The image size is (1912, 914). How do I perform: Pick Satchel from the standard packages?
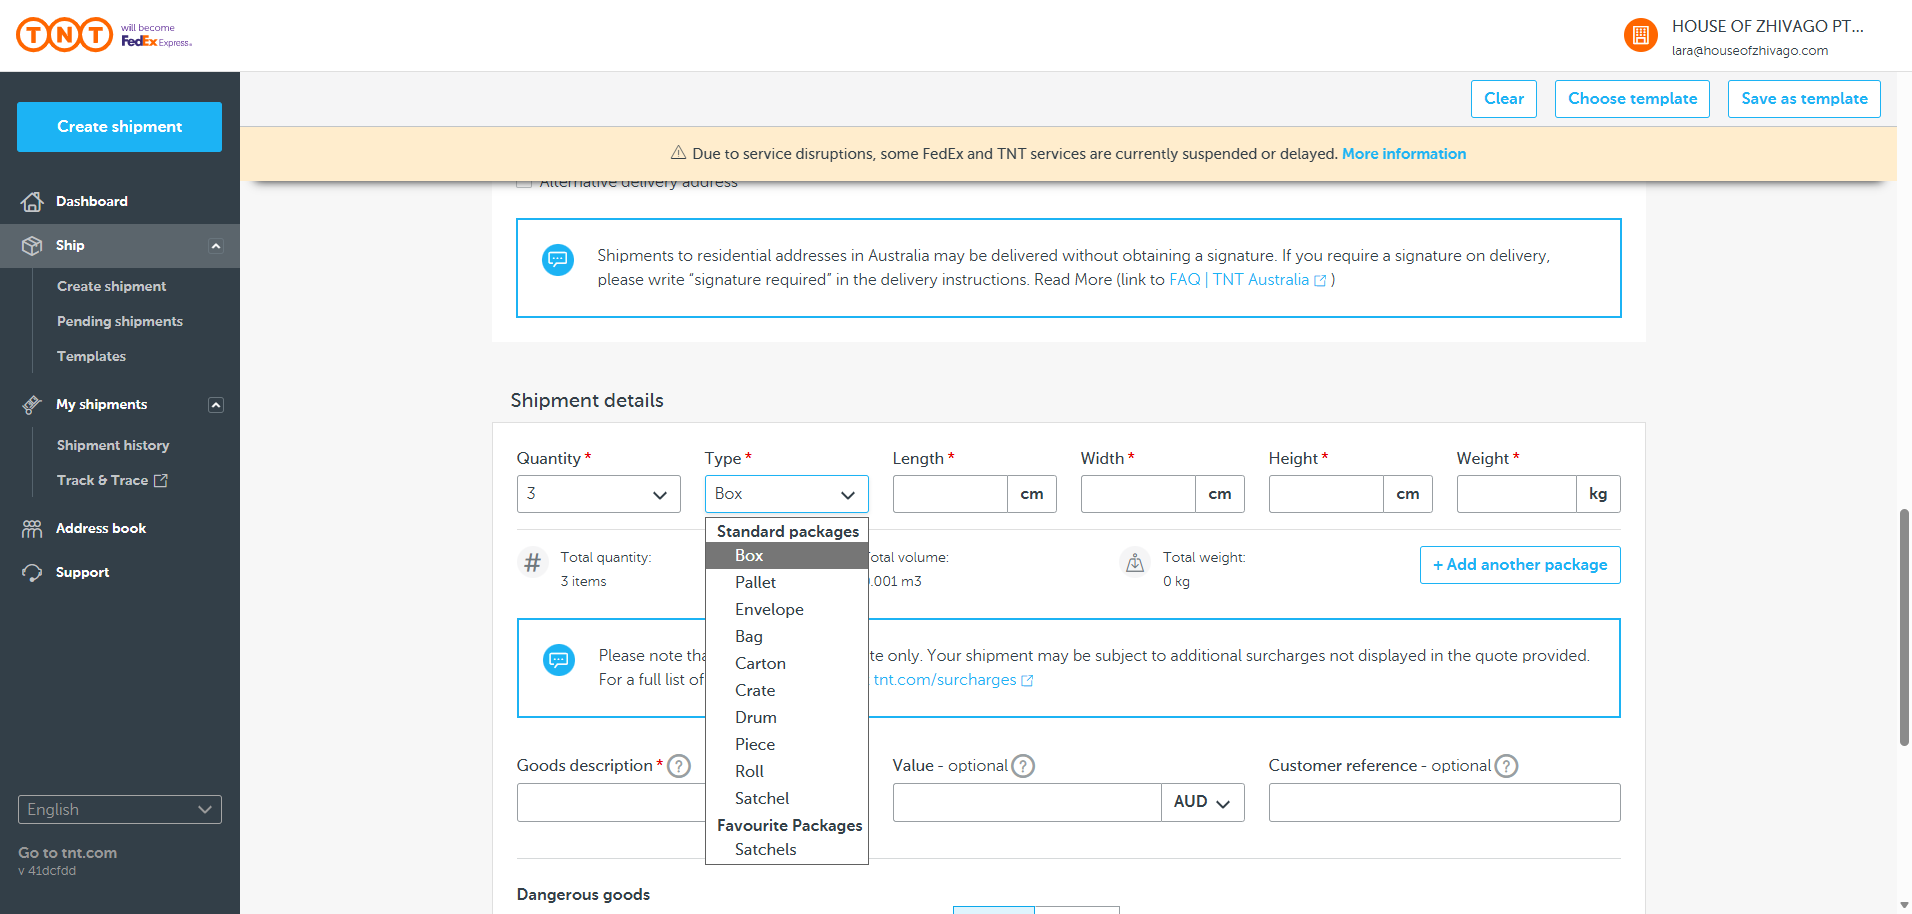762,799
